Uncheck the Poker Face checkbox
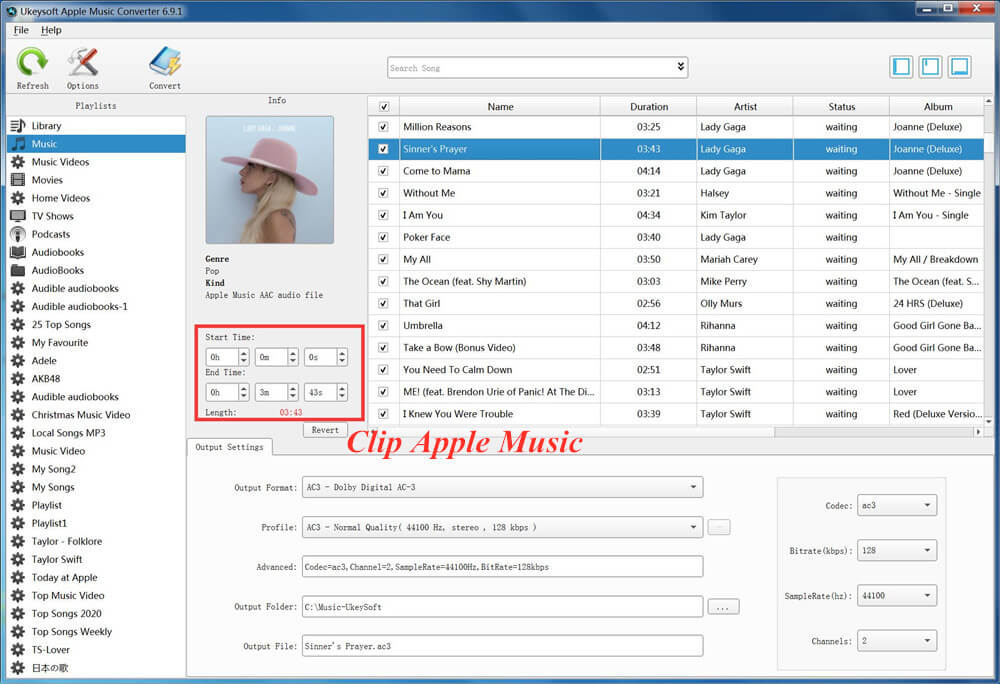Image resolution: width=1000 pixels, height=684 pixels. pyautogui.click(x=383, y=237)
